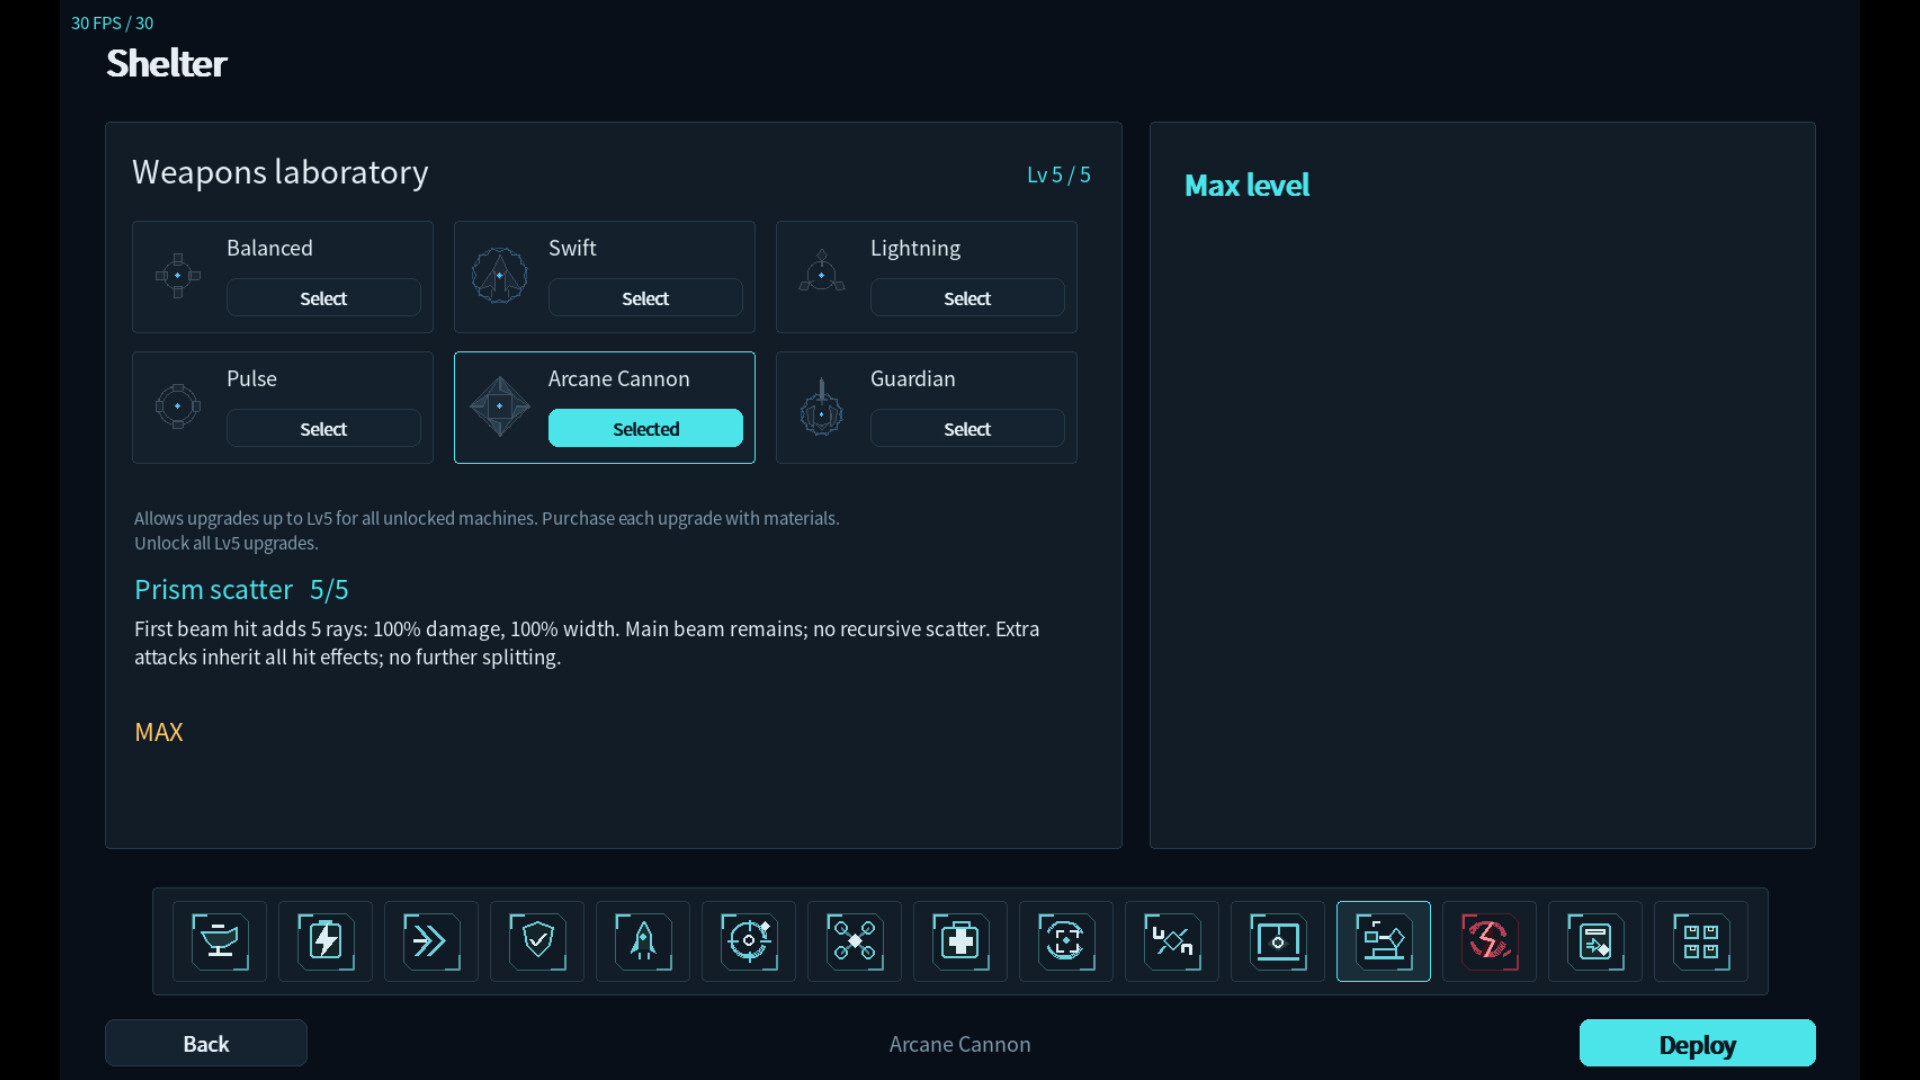Click the Selected button for Arcane Cannon
This screenshot has height=1080, width=1920.
646,429
